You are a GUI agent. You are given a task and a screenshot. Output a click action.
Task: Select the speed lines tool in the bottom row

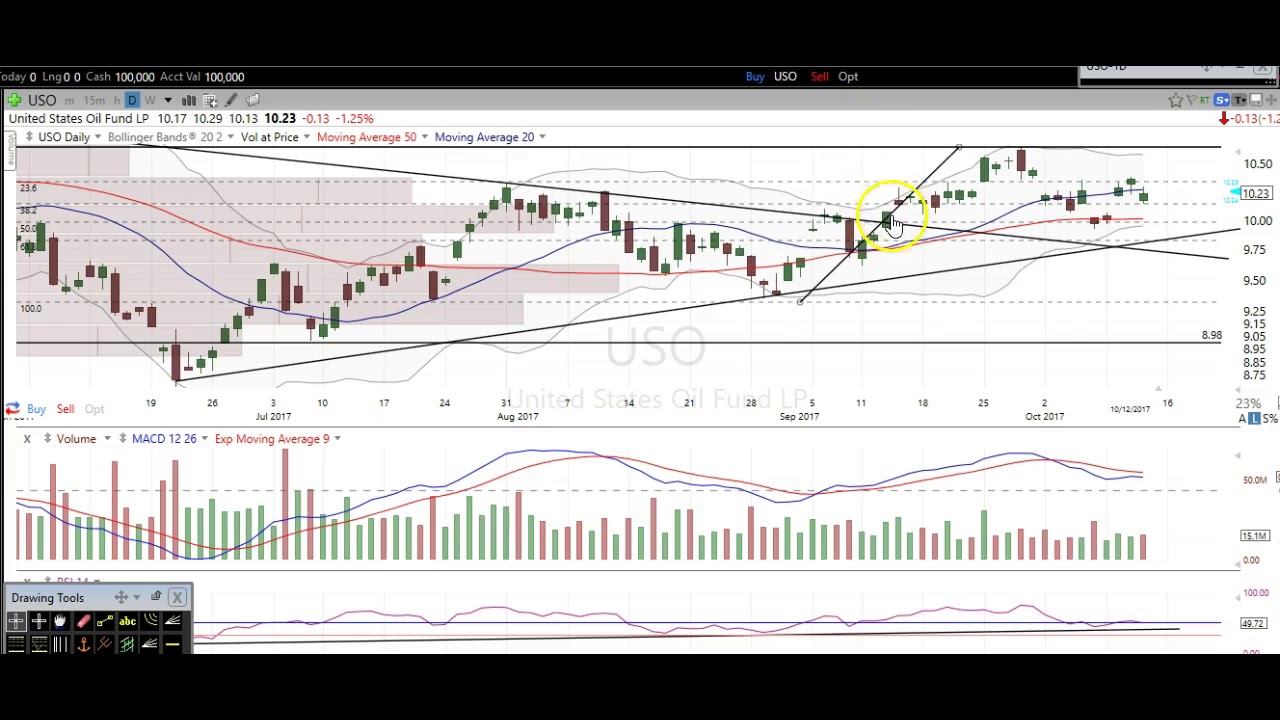[x=150, y=644]
